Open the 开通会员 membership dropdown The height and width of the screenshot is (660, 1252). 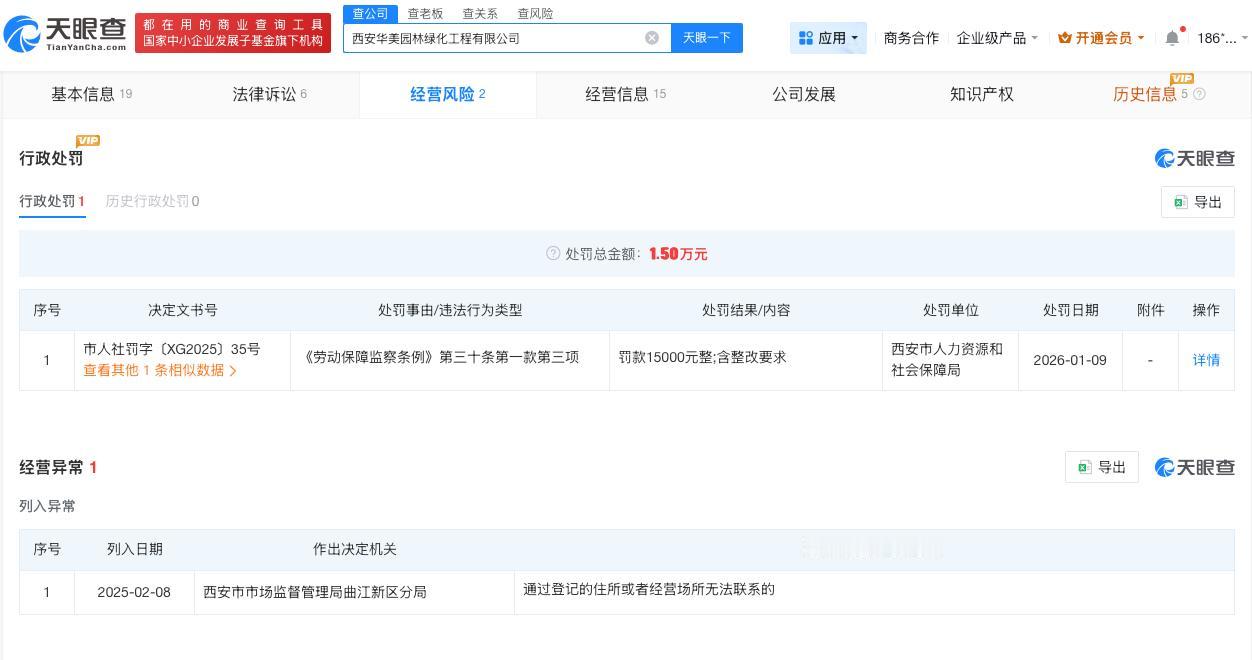click(x=1101, y=38)
